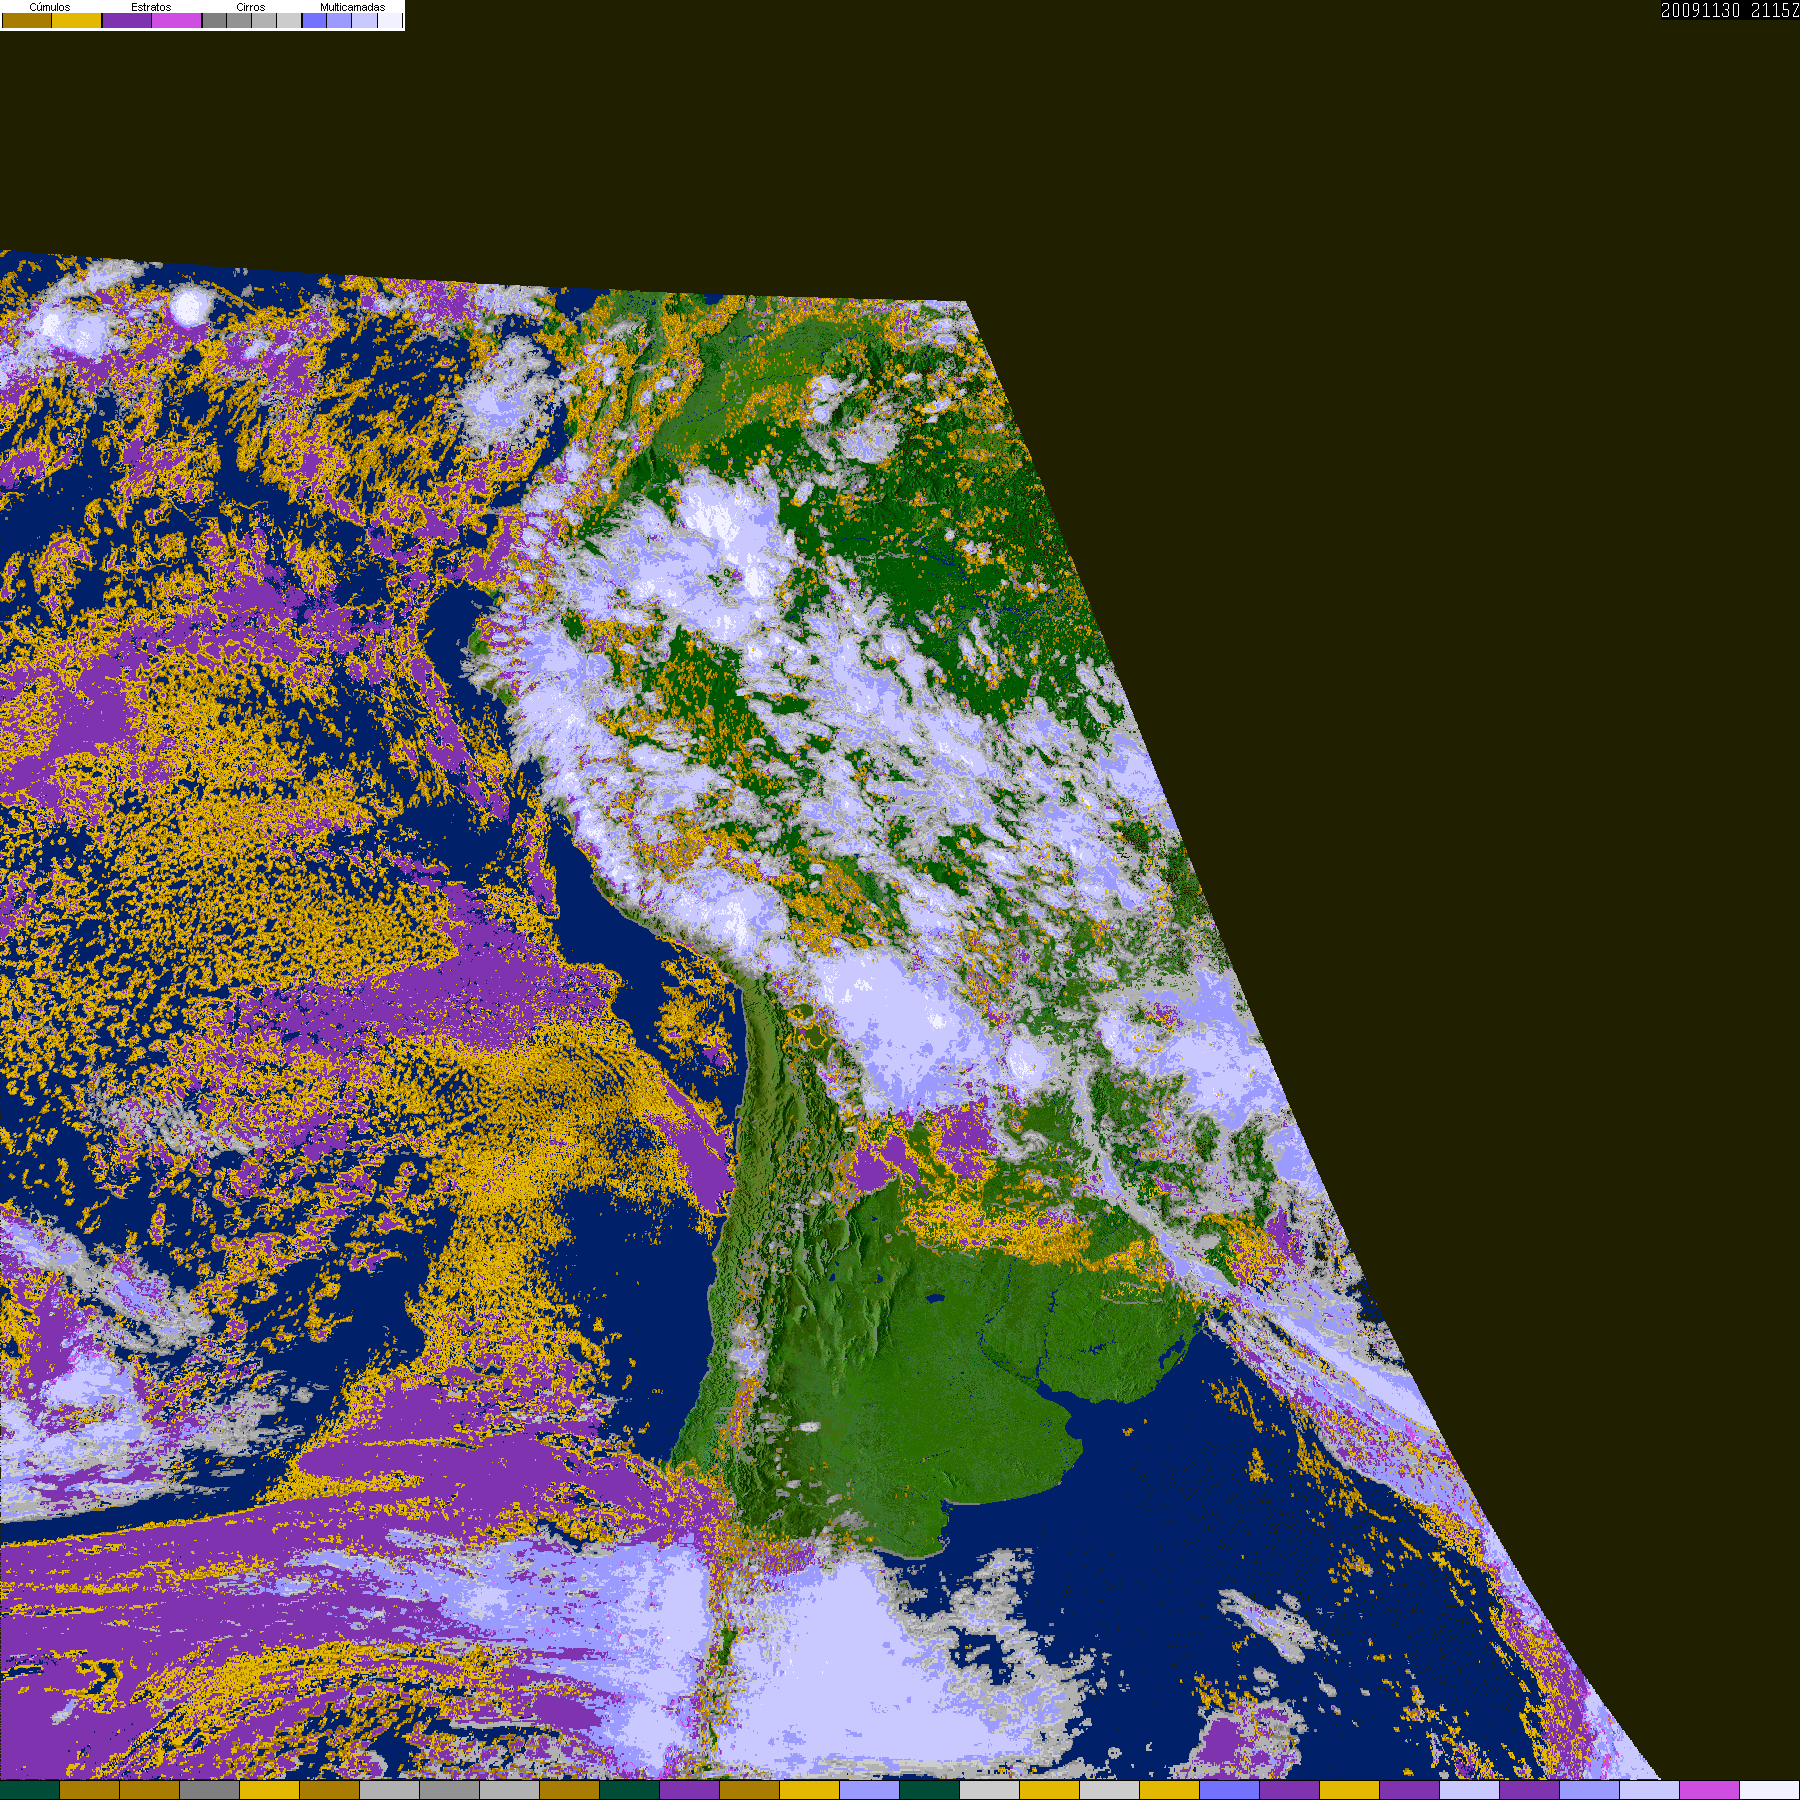The height and width of the screenshot is (1800, 1800).
Task: Click the bright round cloud top-left of image
Action: (x=190, y=305)
